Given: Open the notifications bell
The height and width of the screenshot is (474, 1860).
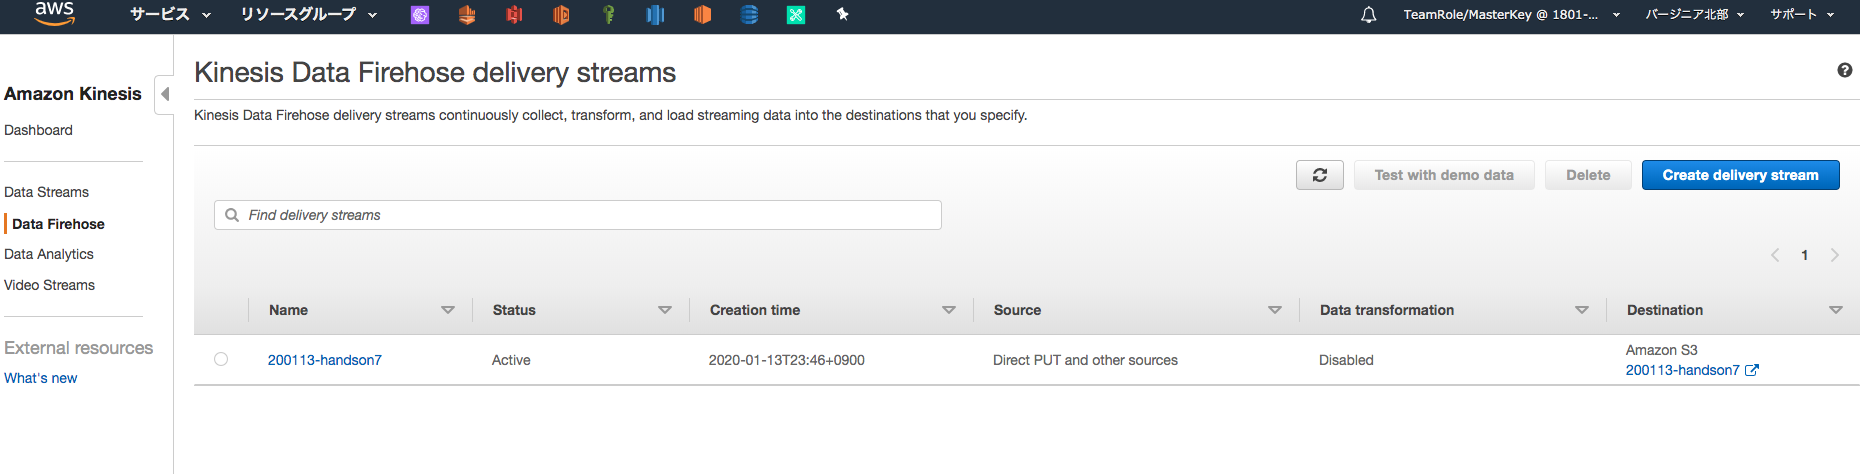Looking at the screenshot, I should pos(1369,15).
